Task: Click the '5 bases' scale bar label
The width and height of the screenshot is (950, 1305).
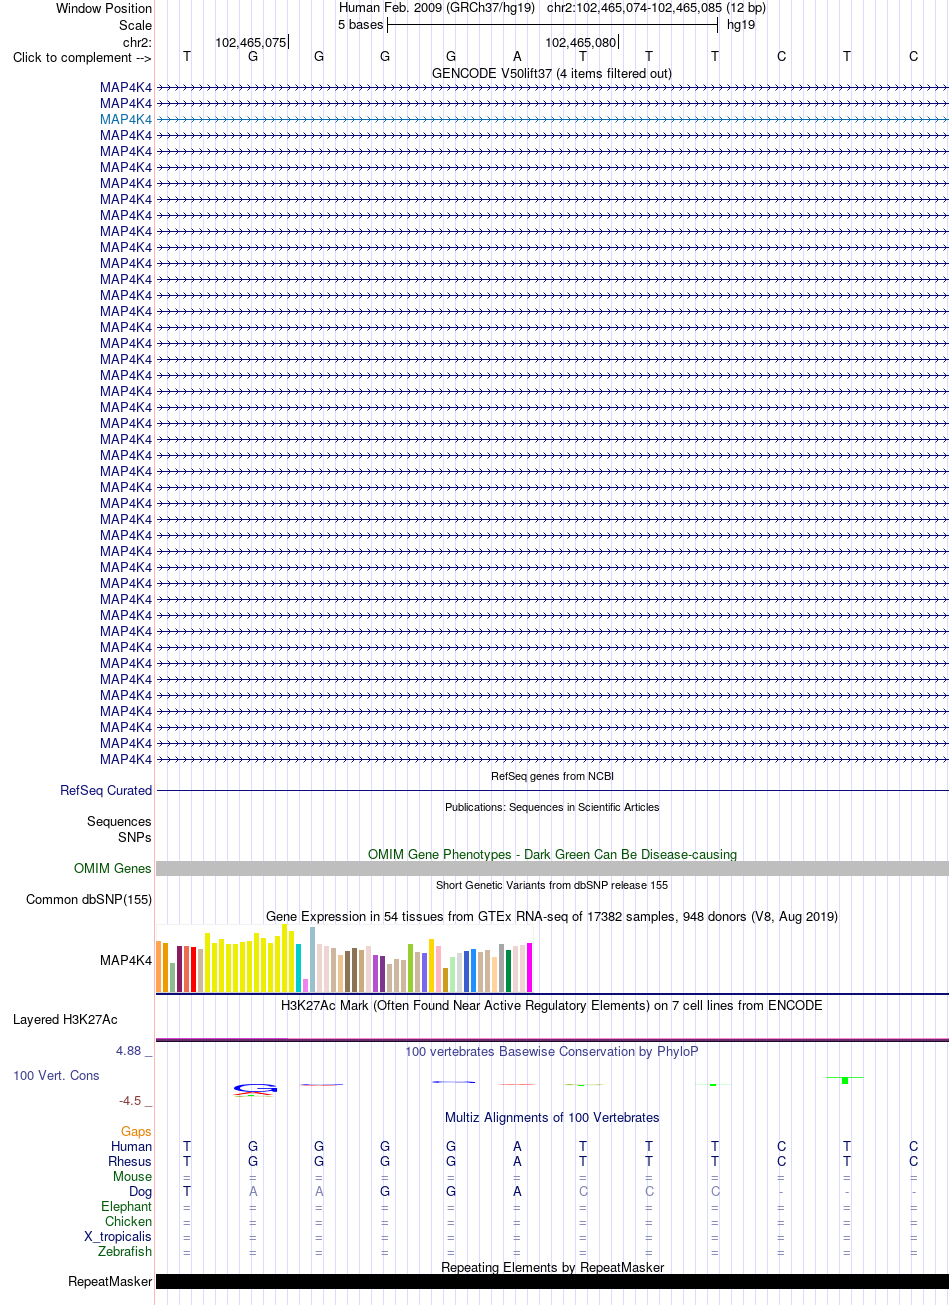Action: click(x=360, y=25)
